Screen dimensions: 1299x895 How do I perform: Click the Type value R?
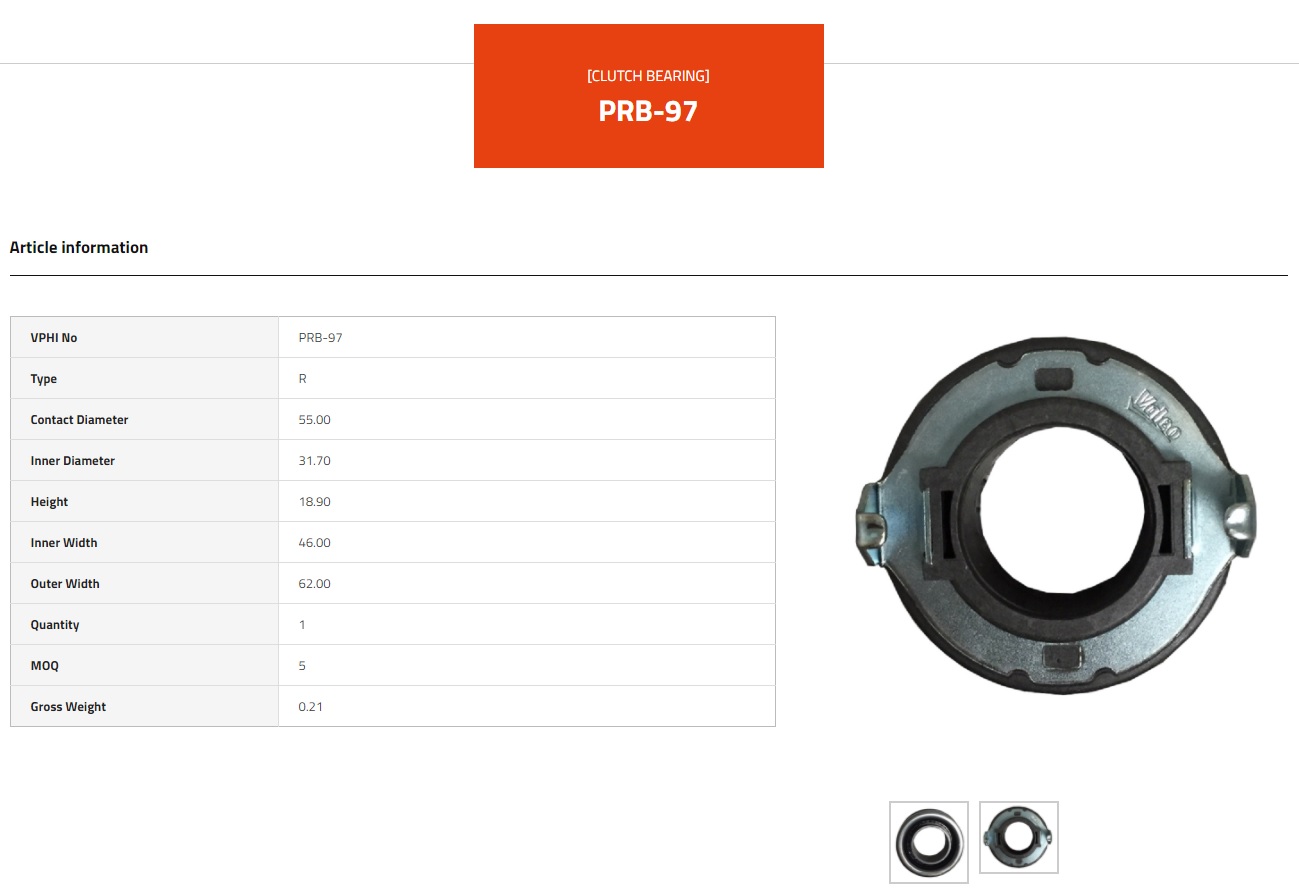(x=303, y=379)
